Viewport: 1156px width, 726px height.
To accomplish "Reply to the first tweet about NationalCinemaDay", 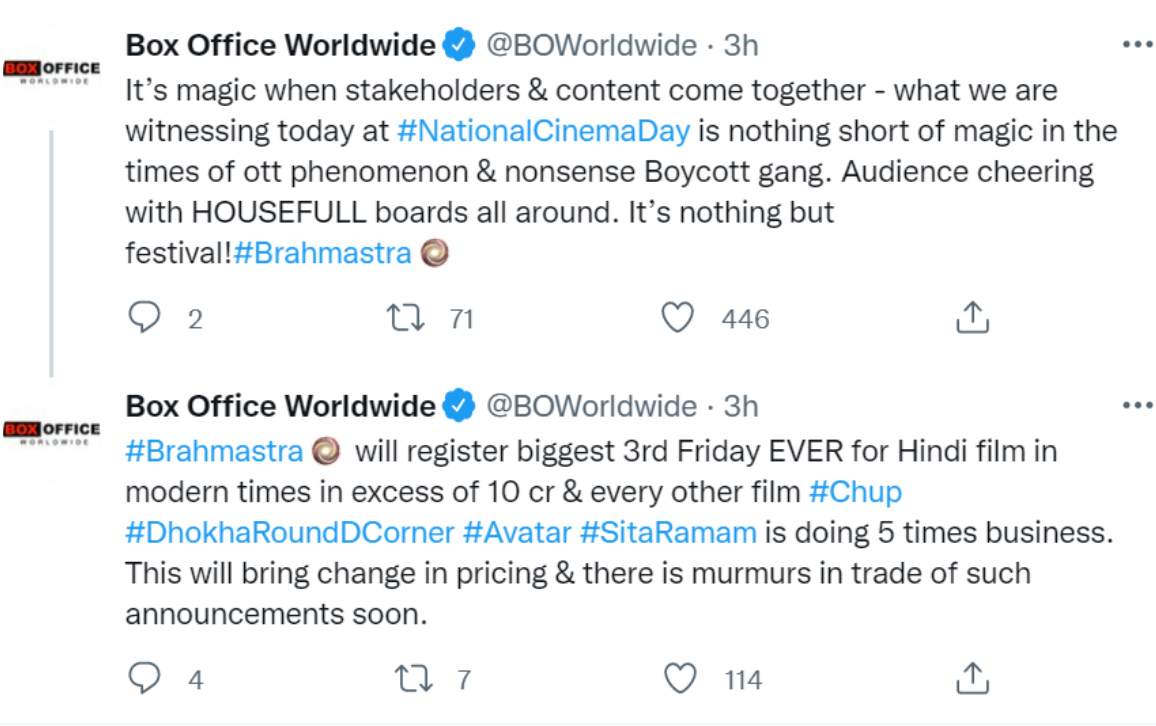I will 146,318.
